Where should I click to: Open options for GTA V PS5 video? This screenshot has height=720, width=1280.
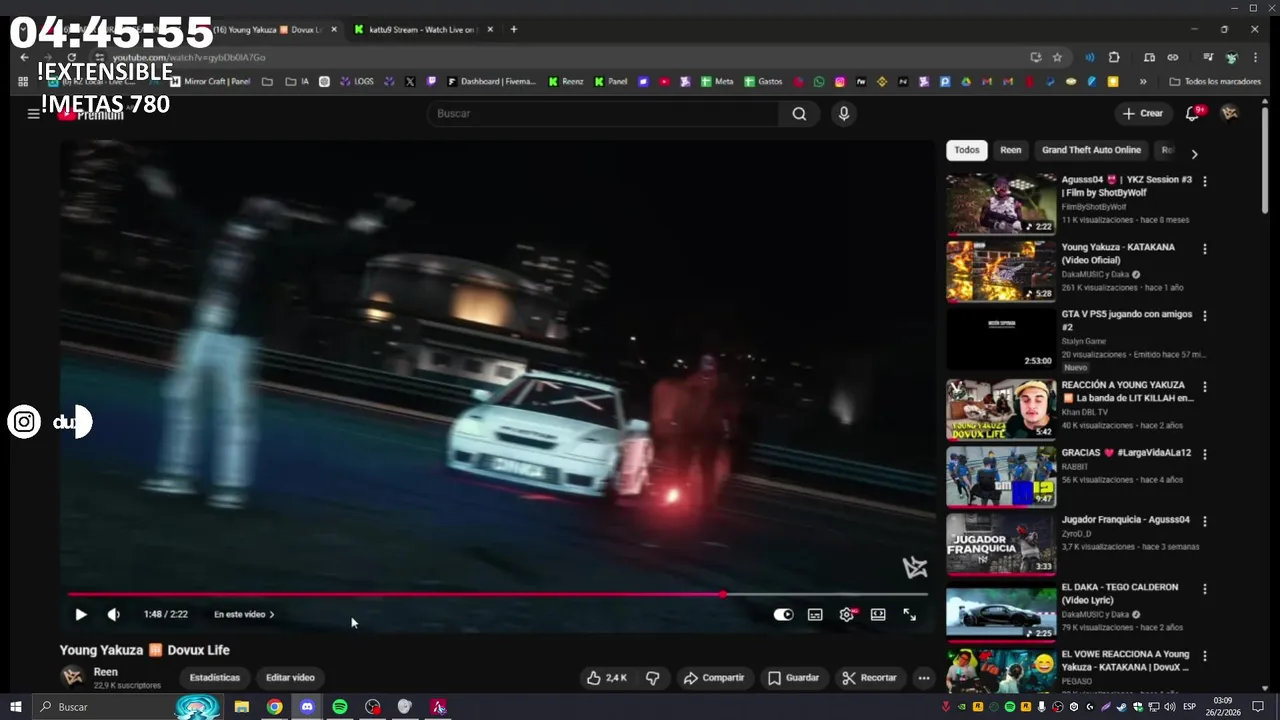pos(1204,315)
